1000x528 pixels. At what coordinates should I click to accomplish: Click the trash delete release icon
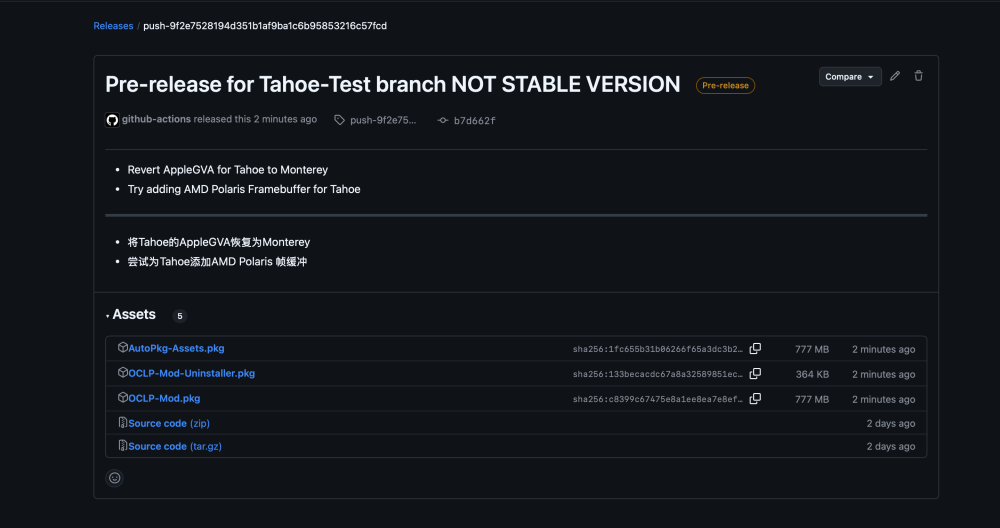(918, 76)
